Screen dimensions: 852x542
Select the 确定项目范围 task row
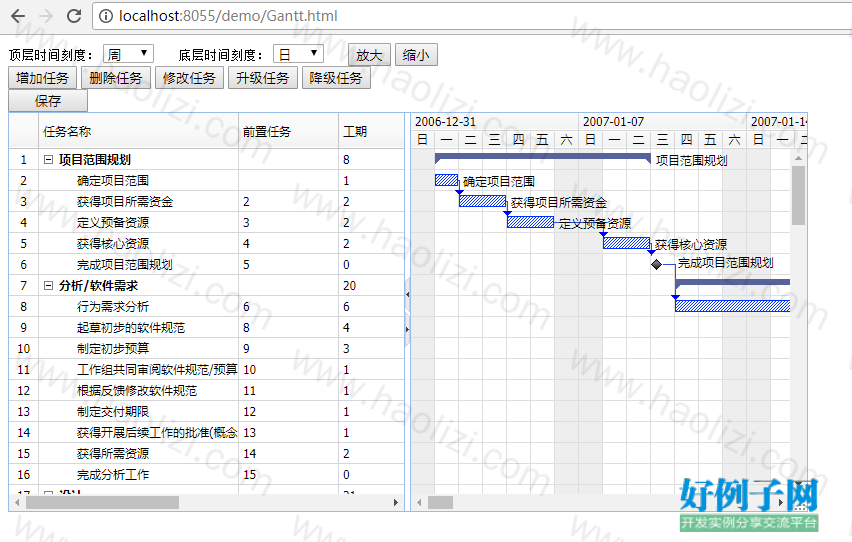206,180
